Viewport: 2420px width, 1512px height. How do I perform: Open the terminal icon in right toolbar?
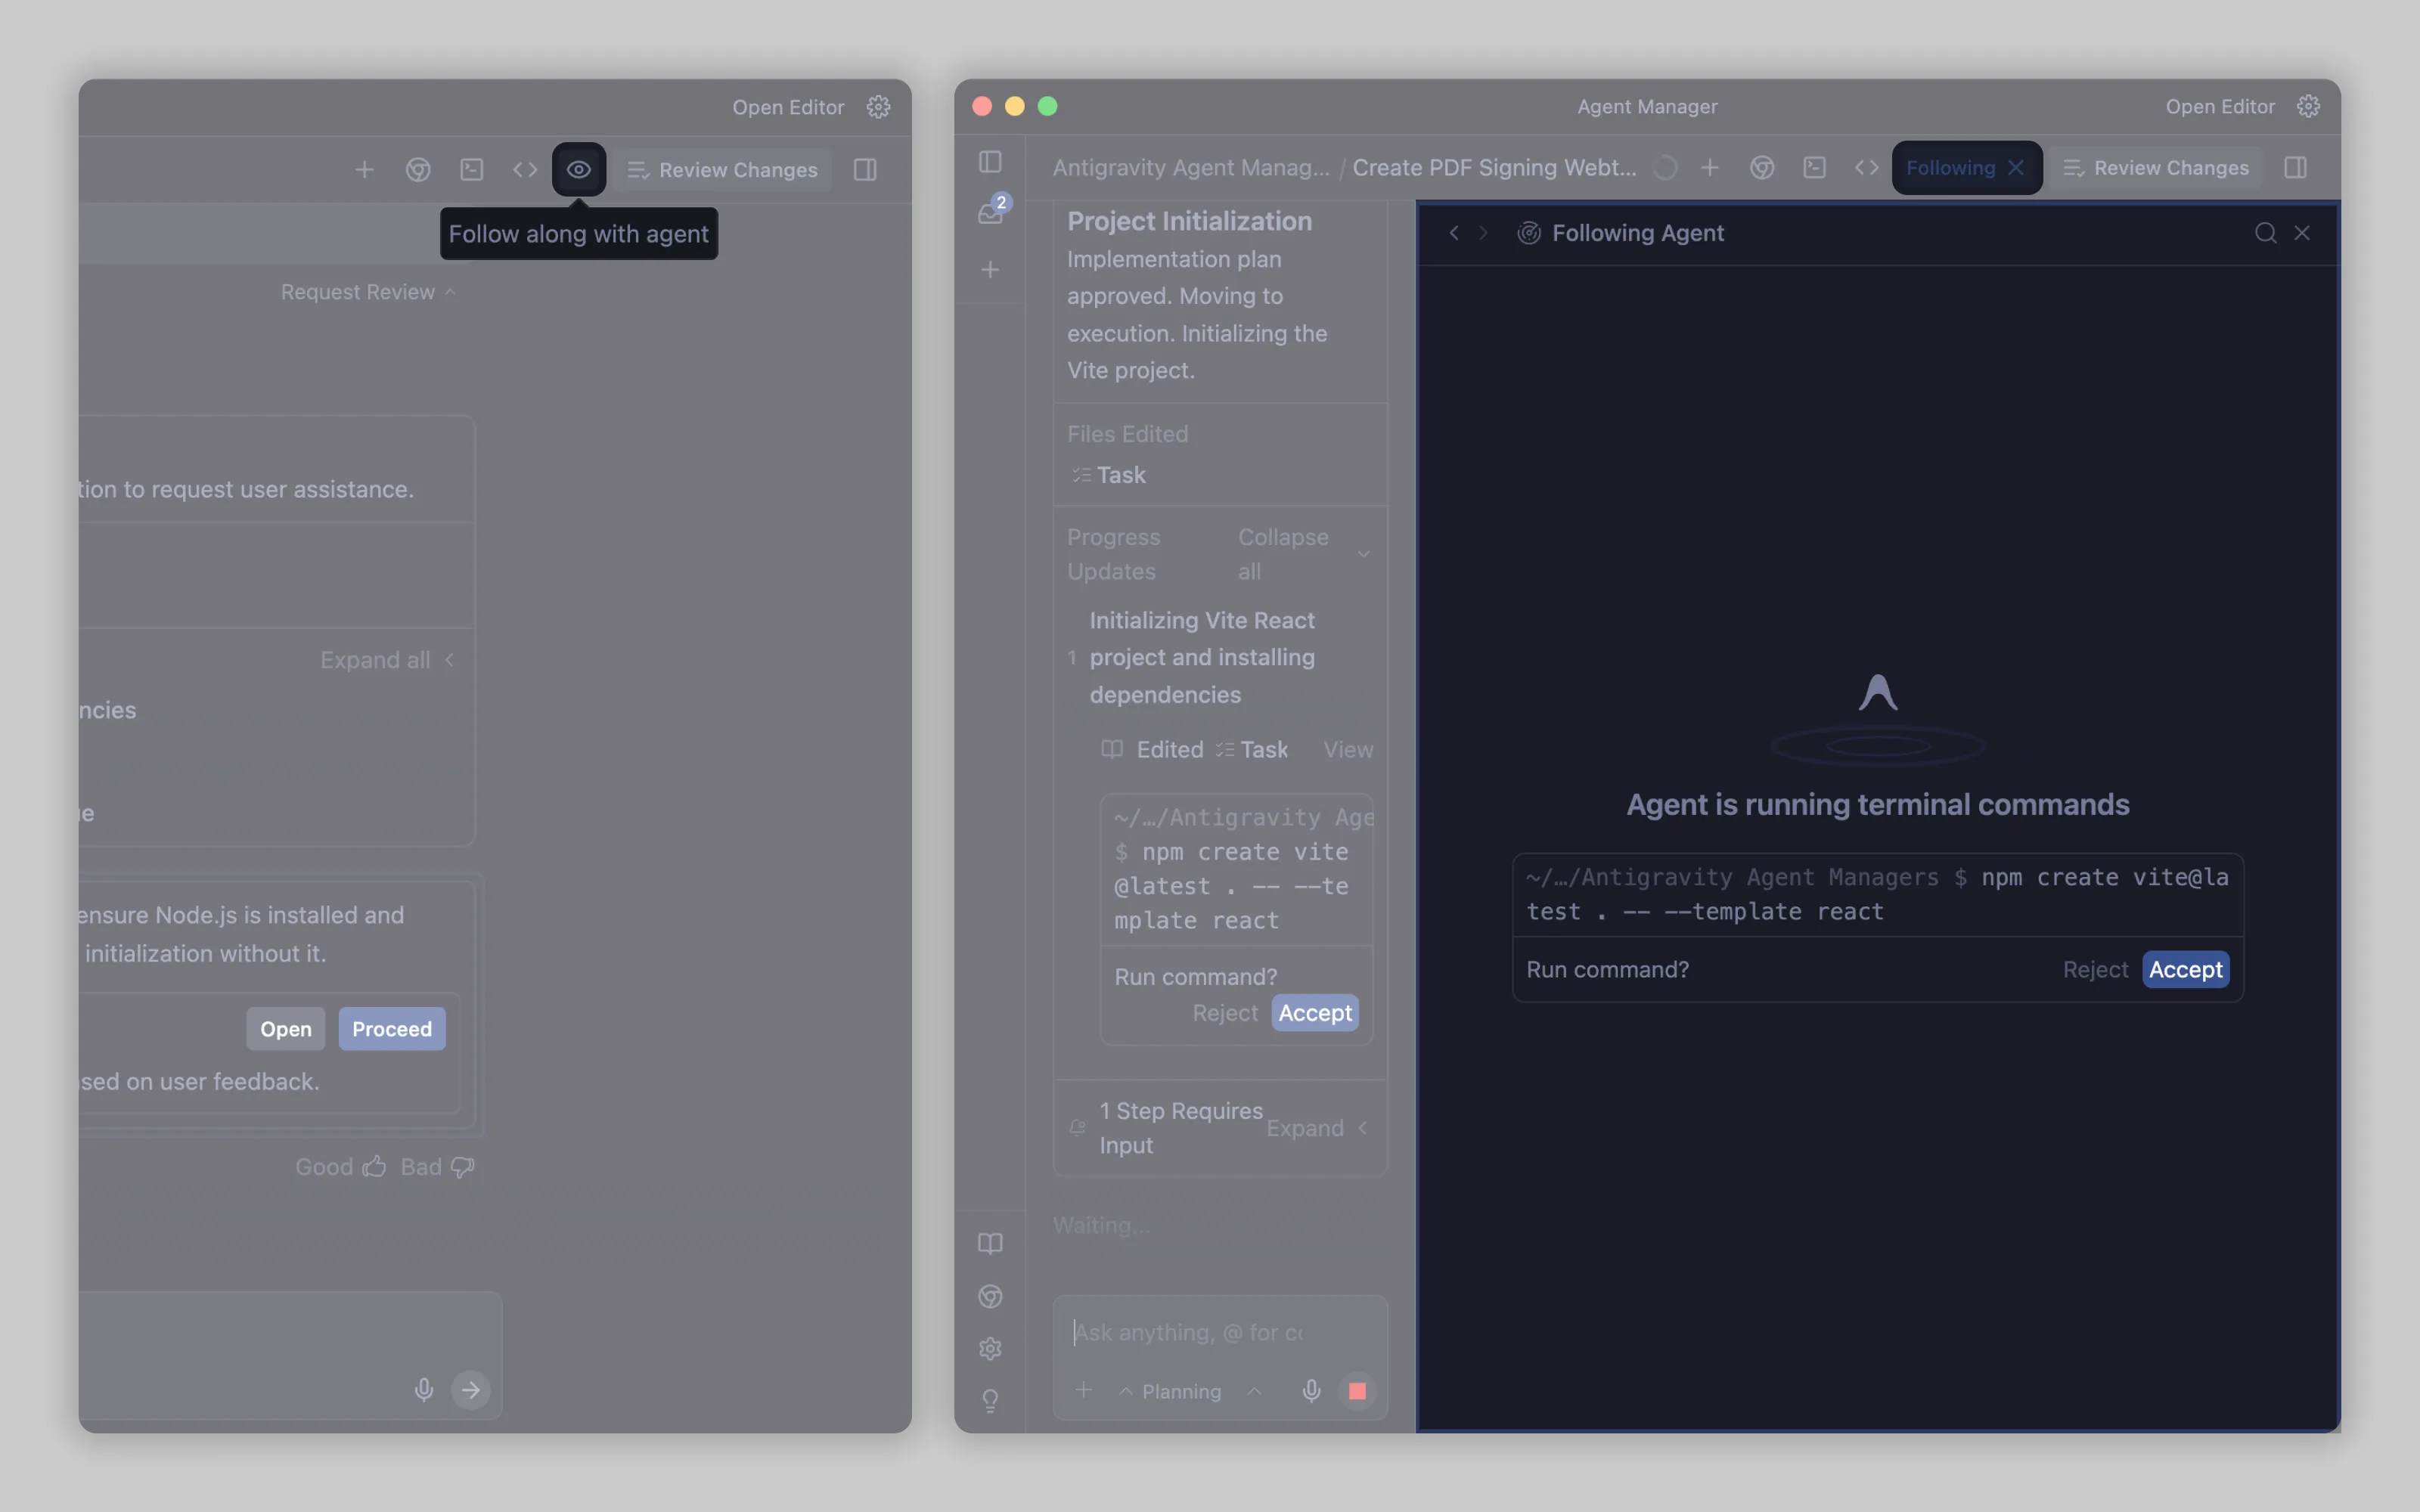pyautogui.click(x=1814, y=168)
